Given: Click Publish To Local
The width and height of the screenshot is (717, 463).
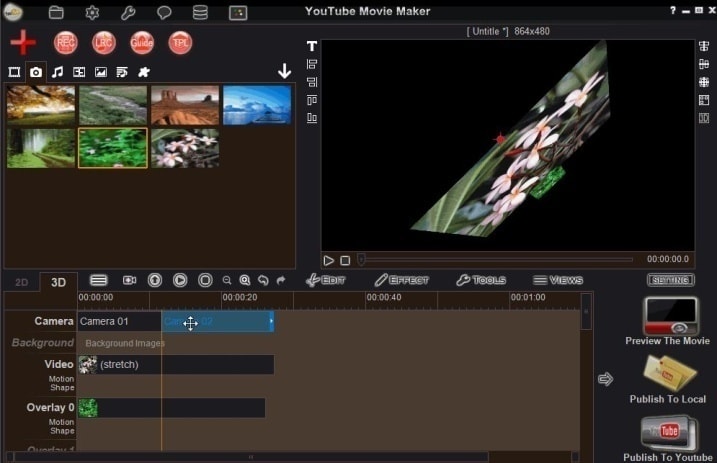Looking at the screenshot, I should click(668, 380).
